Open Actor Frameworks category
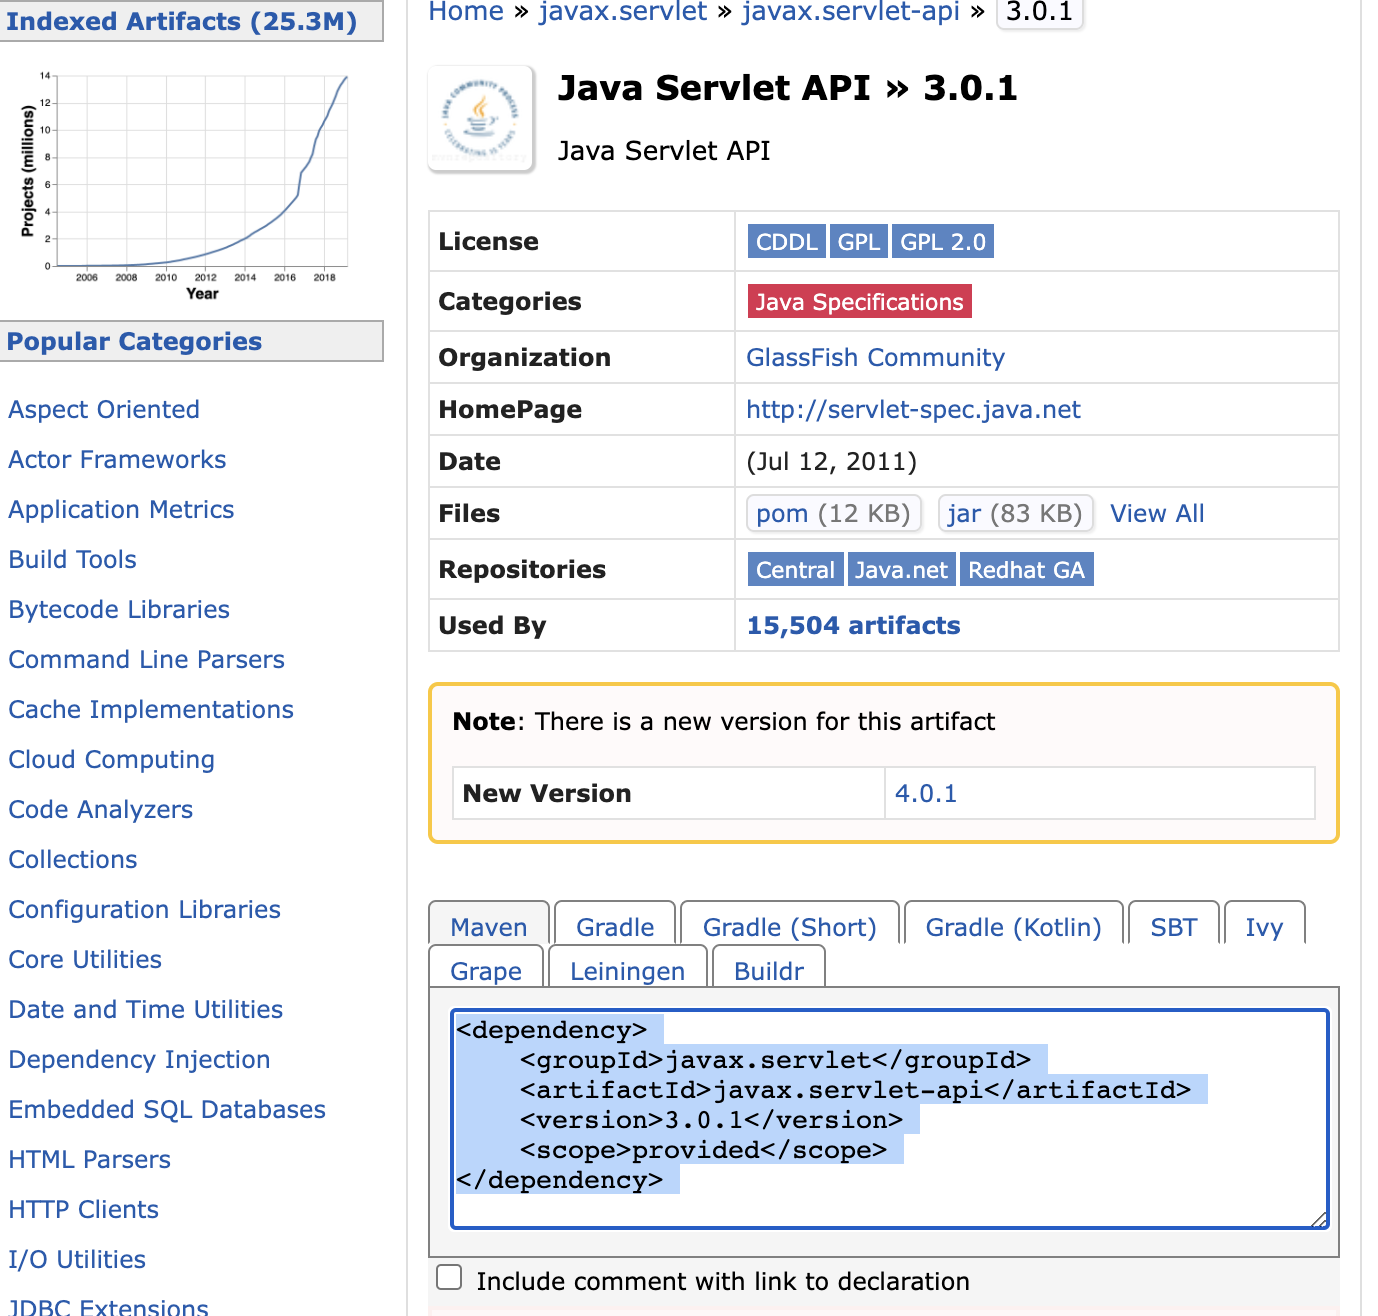This screenshot has width=1378, height=1316. tap(117, 459)
